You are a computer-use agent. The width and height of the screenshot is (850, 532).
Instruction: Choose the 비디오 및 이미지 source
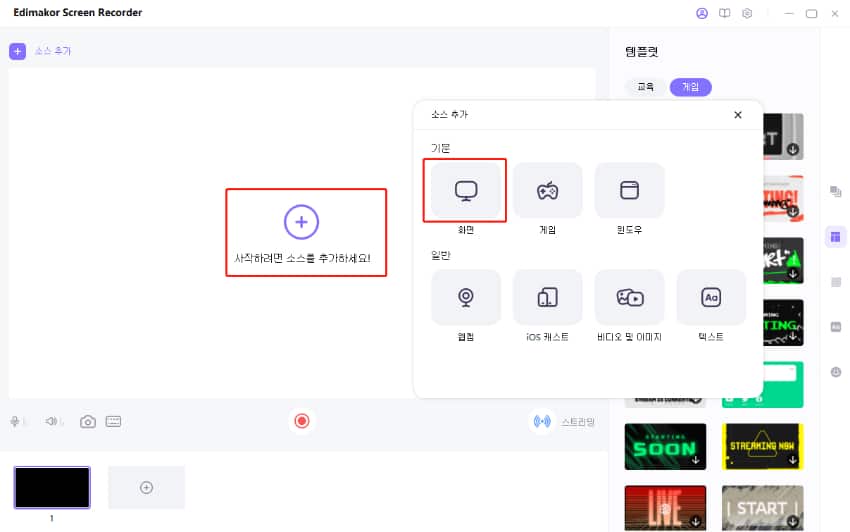point(629,298)
